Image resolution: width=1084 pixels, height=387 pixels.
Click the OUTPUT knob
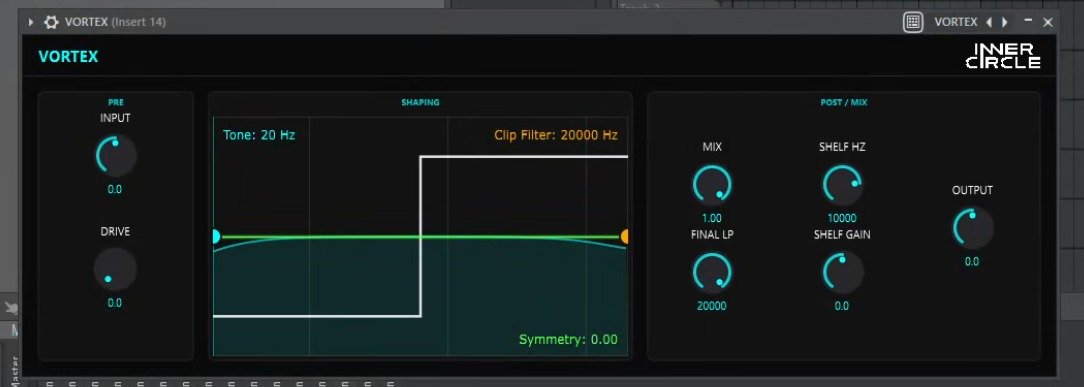tap(972, 228)
